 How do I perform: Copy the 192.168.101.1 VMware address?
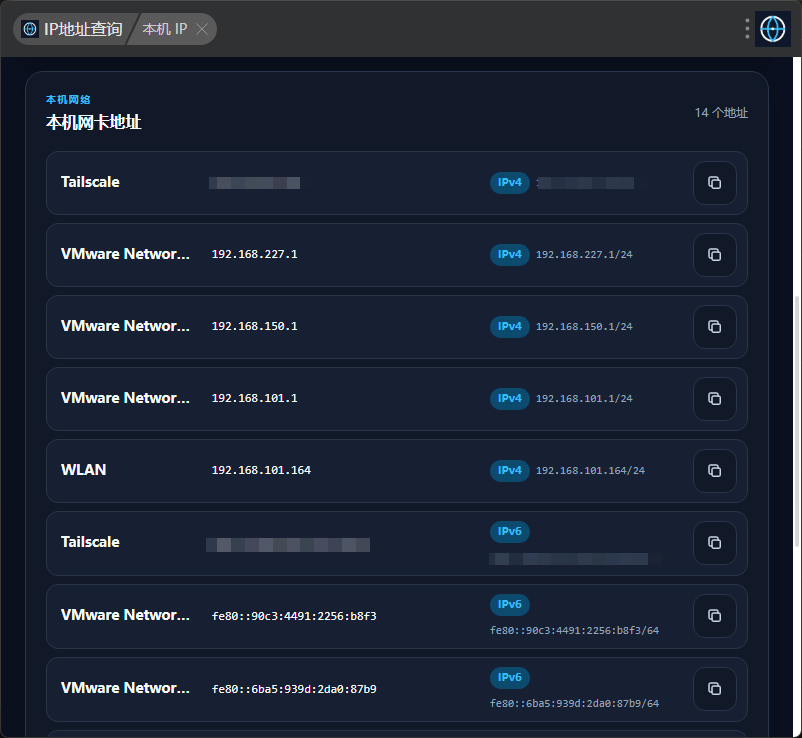pyautogui.click(x=715, y=399)
